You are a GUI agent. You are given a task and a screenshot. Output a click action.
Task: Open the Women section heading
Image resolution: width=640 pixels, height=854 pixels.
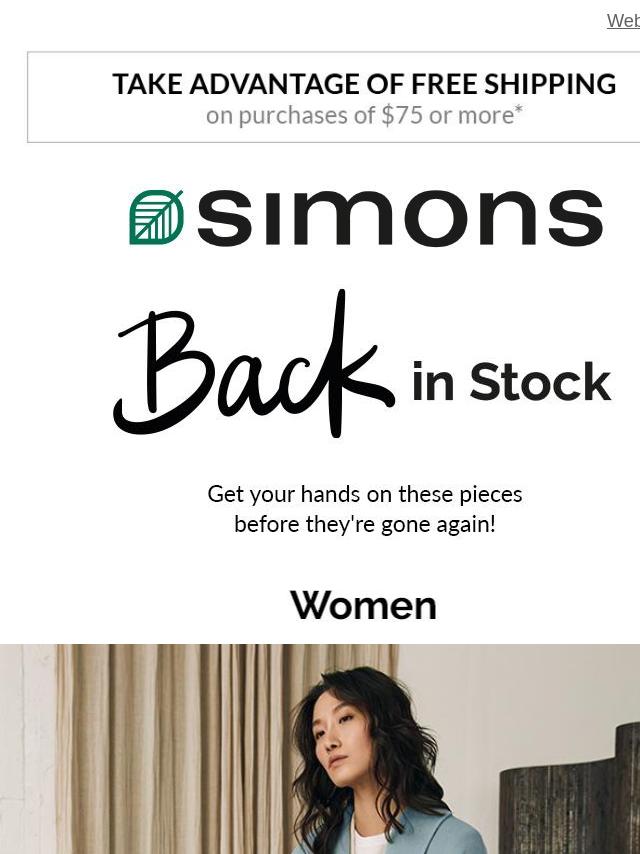[364, 605]
